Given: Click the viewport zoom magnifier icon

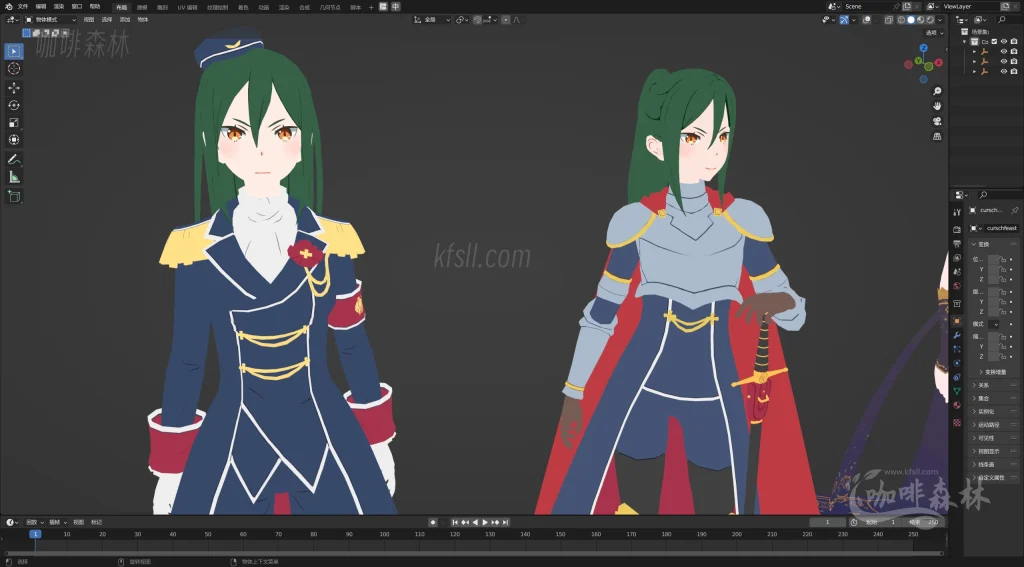Looking at the screenshot, I should (937, 91).
